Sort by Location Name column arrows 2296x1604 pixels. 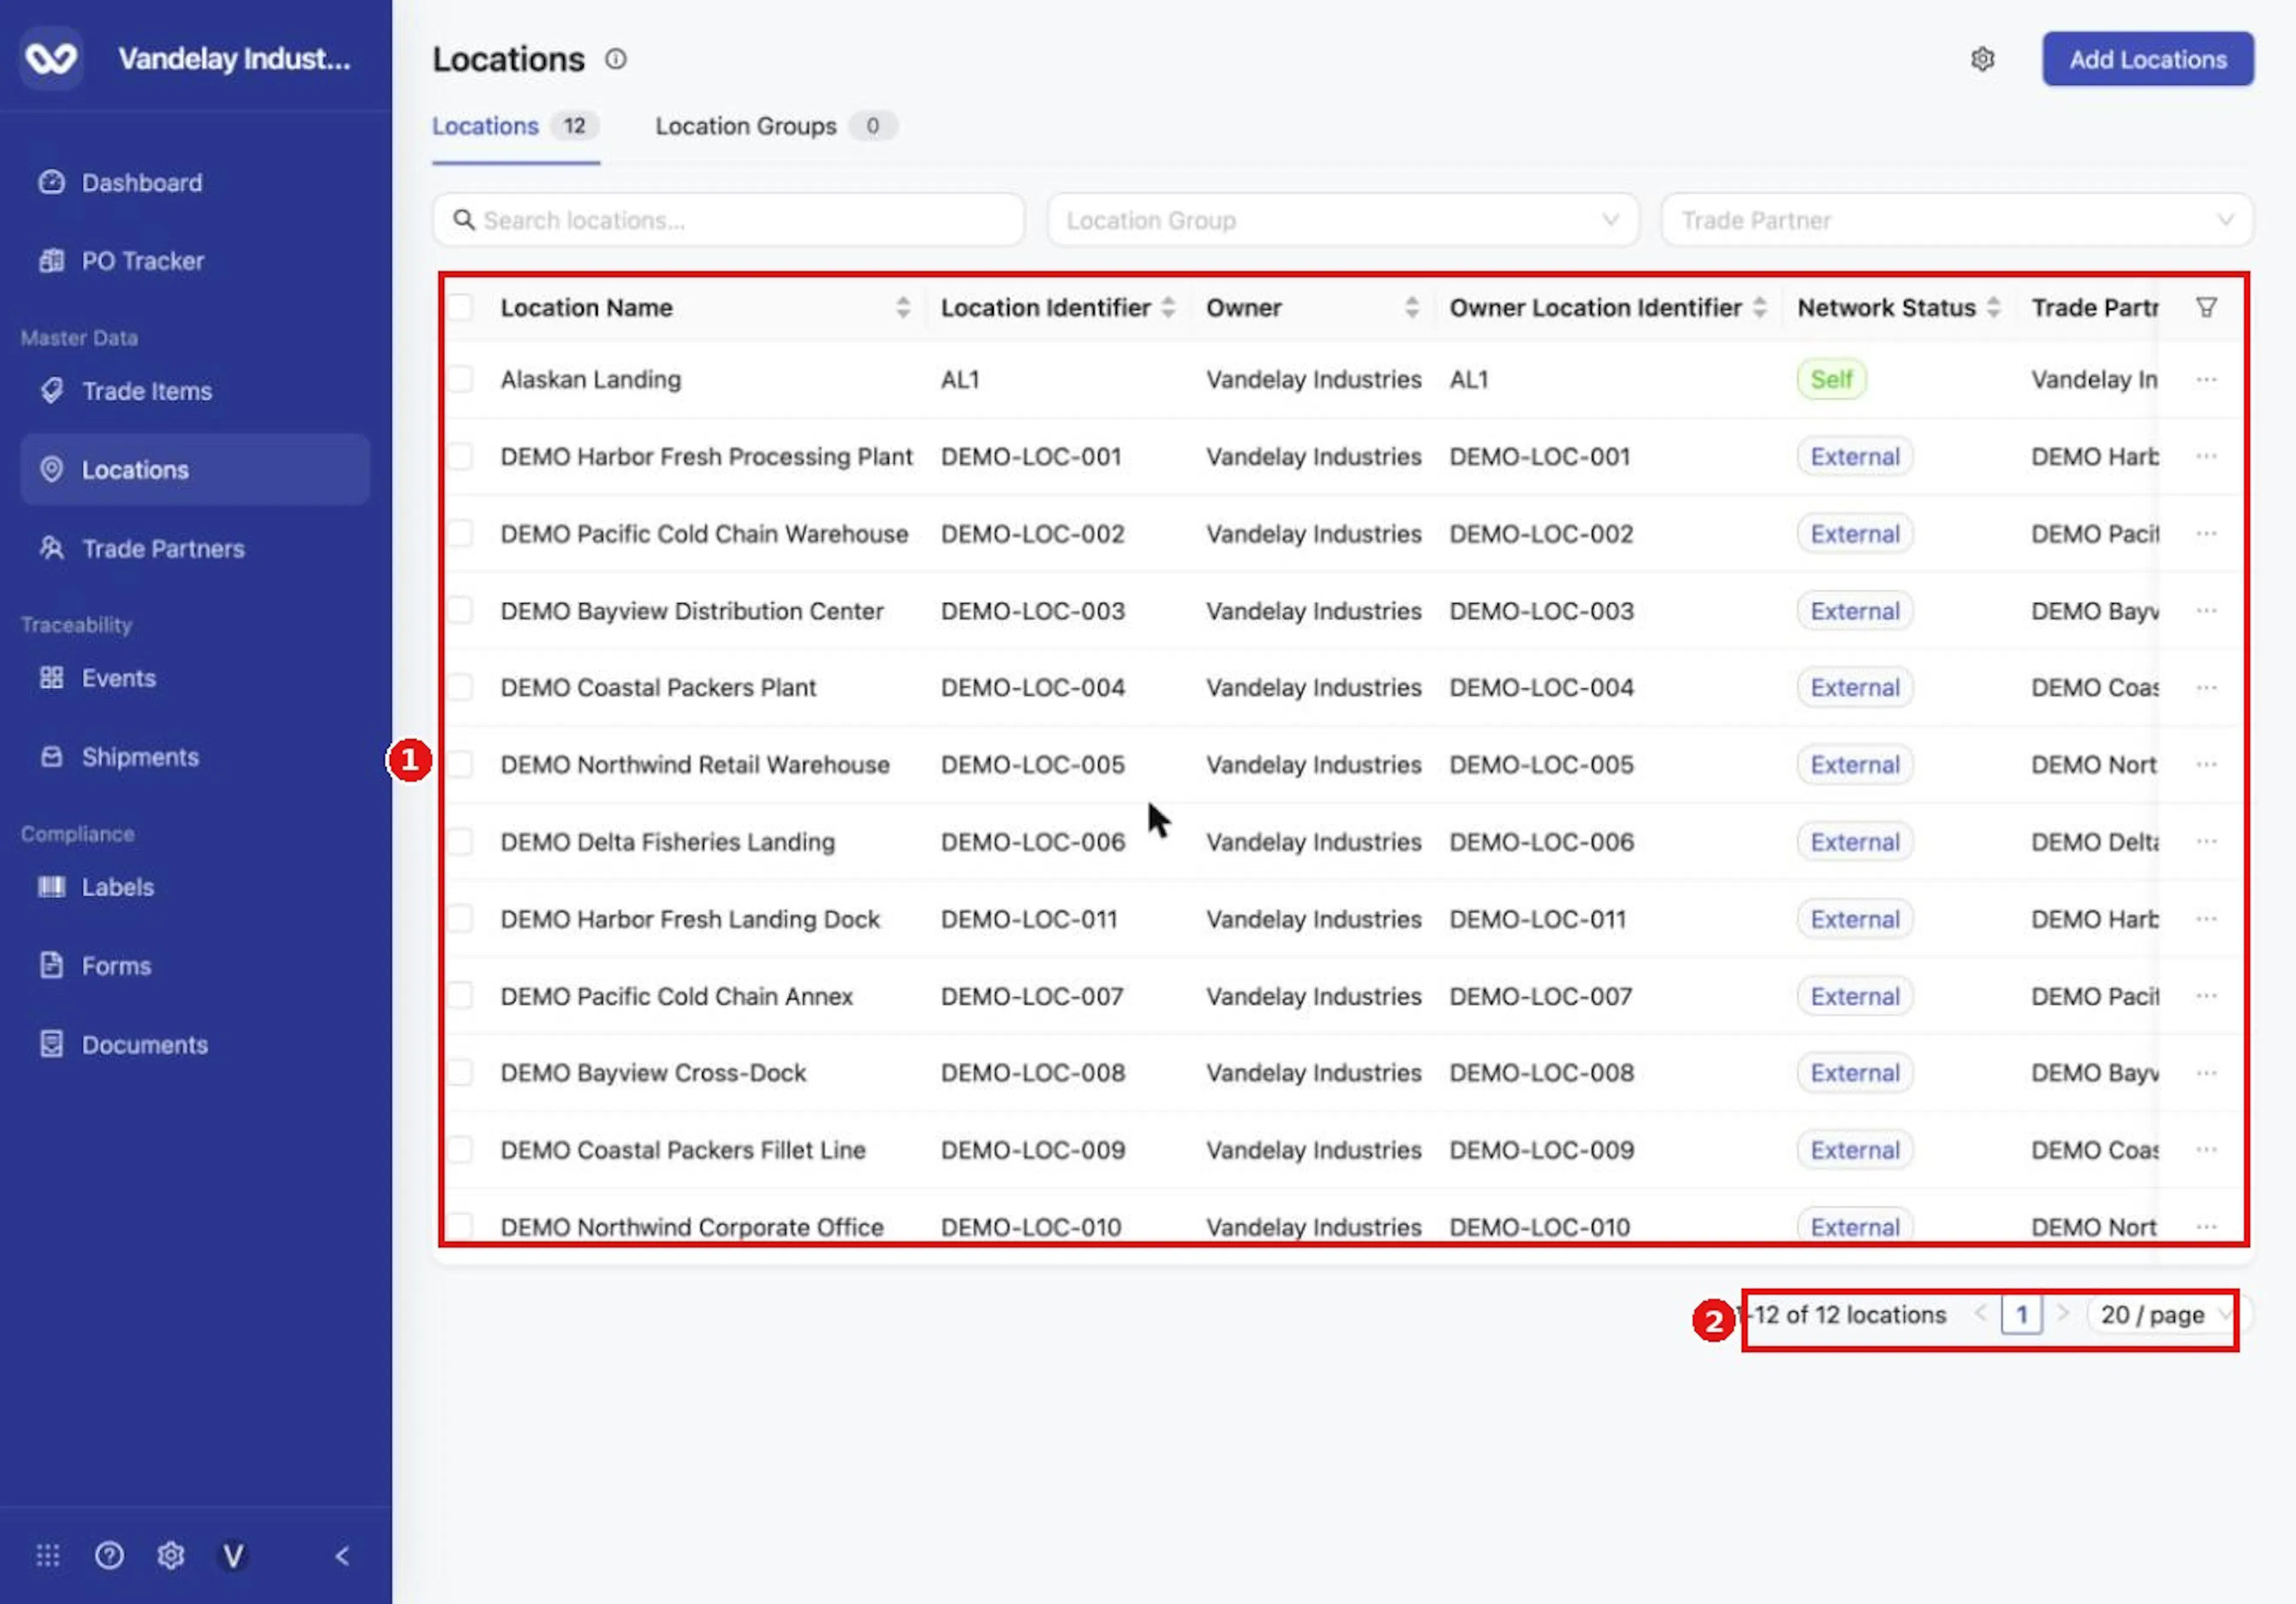[x=903, y=307]
